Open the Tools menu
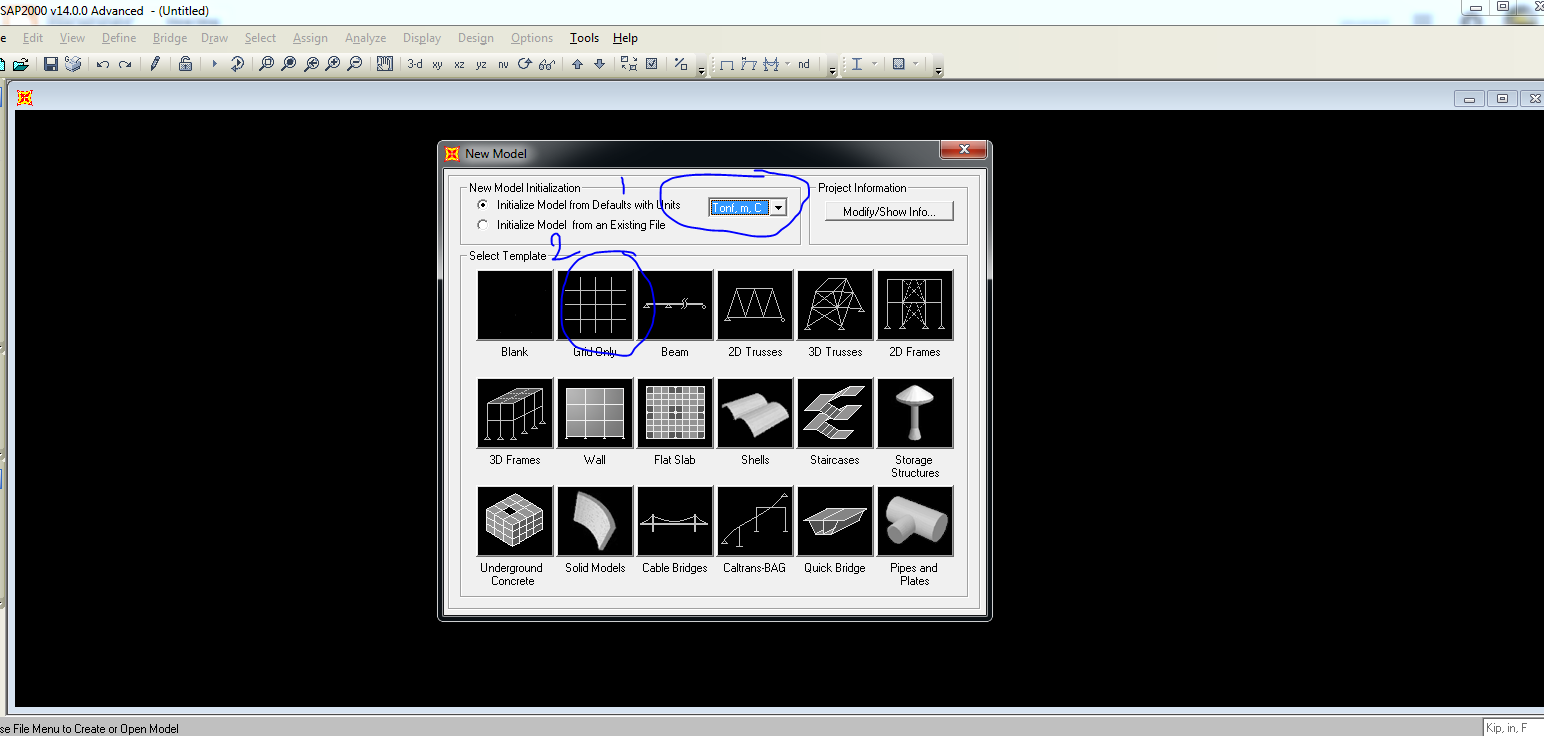This screenshot has width=1544, height=736. pyautogui.click(x=584, y=38)
